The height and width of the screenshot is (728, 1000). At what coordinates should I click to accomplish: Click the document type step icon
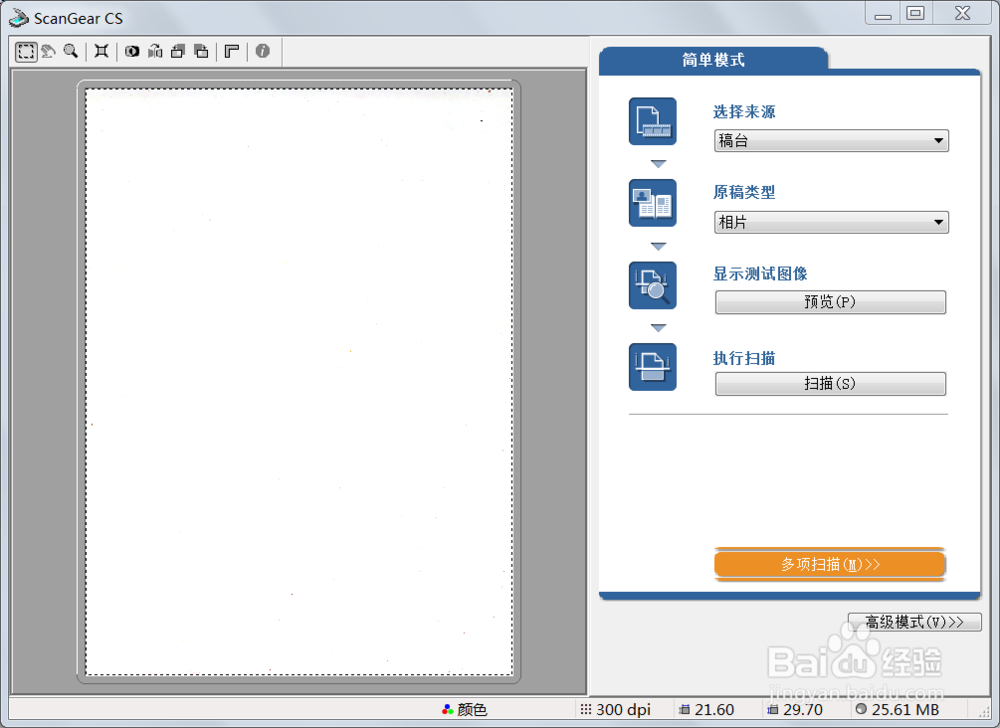pyautogui.click(x=652, y=203)
